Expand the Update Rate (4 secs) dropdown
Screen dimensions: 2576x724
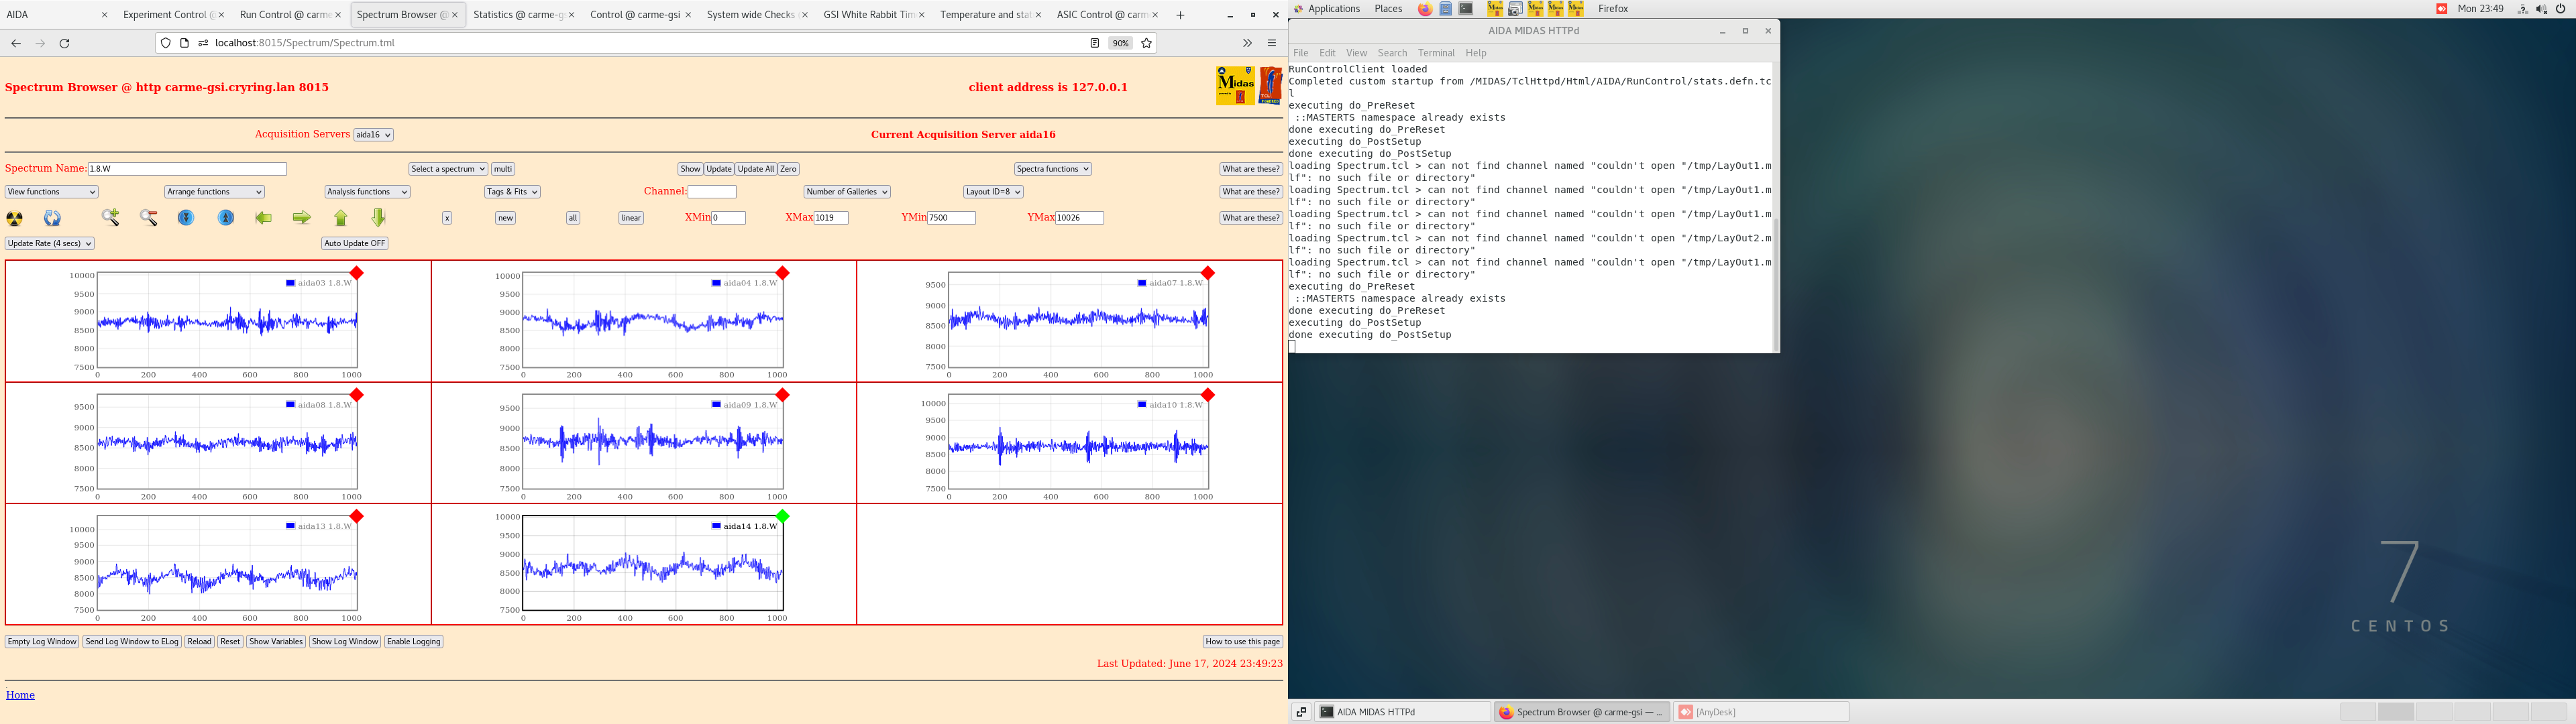[x=50, y=243]
